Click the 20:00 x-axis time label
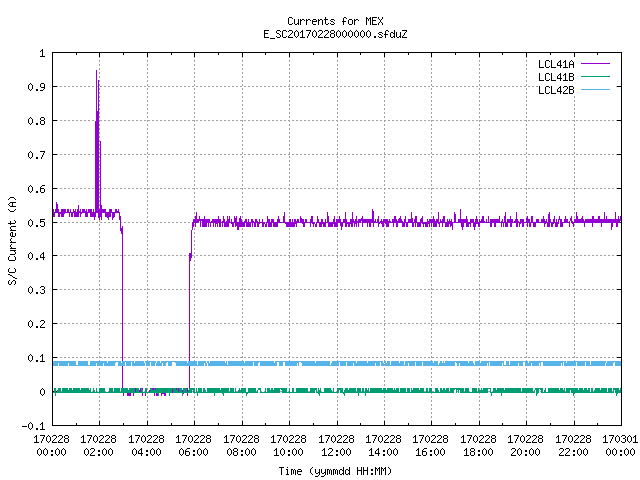Screen dimensions: 640x480 (x=525, y=452)
